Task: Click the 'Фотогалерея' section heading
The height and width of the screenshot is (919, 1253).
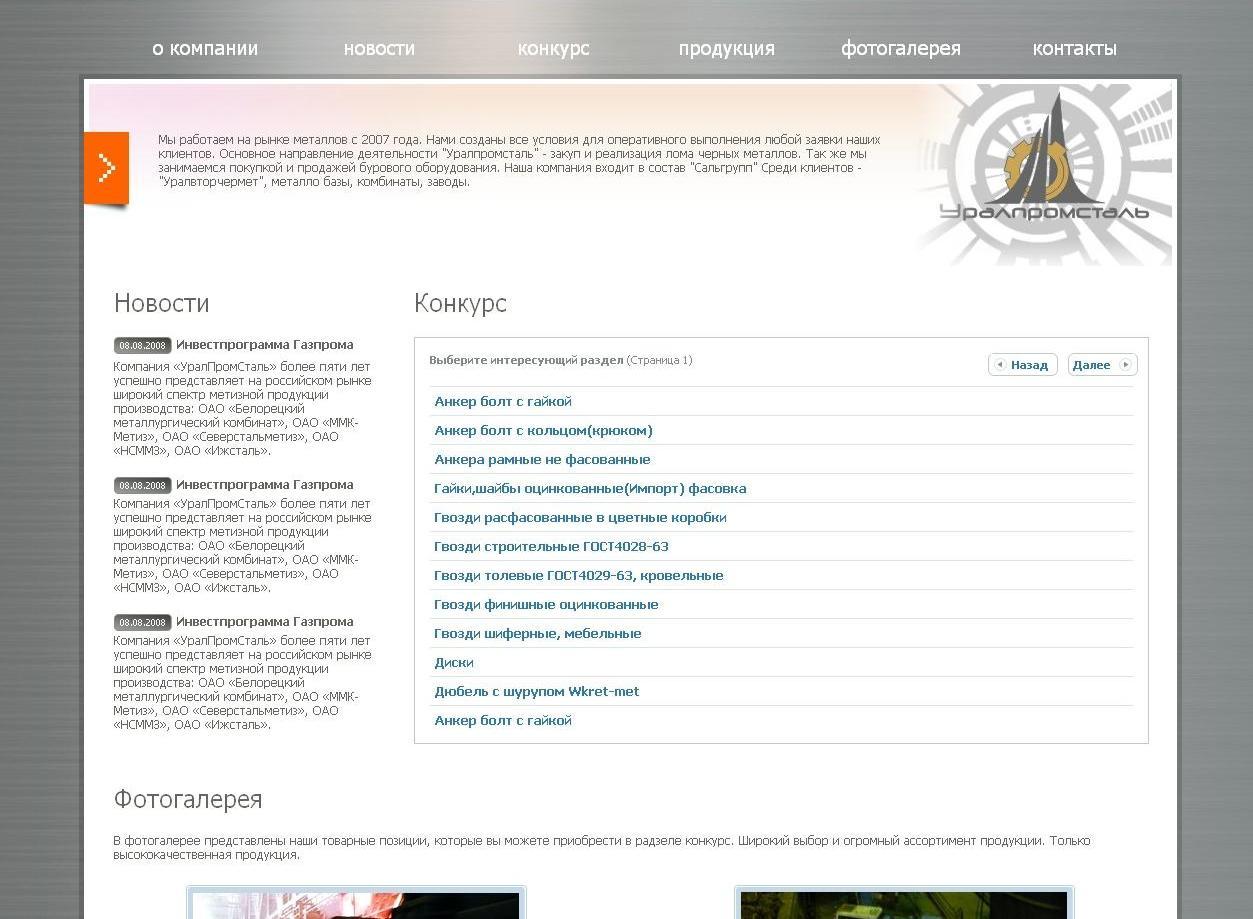Action: click(188, 800)
